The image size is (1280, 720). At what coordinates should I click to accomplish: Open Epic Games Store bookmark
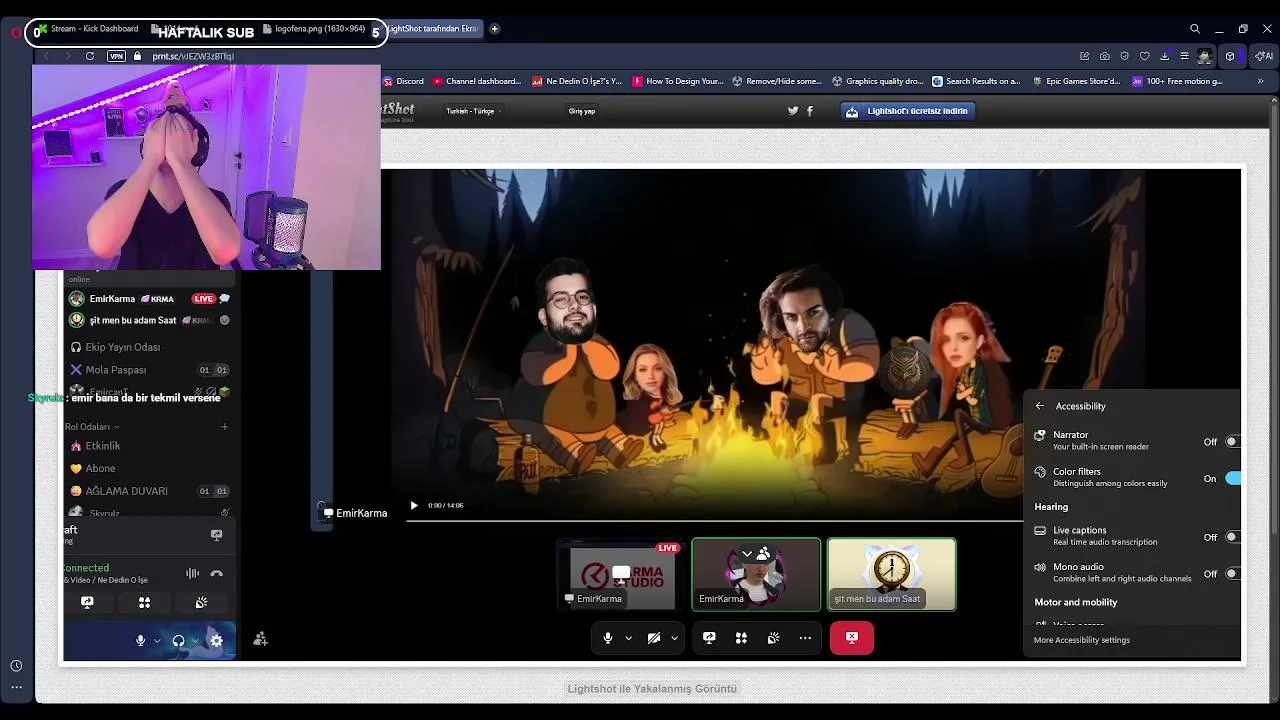(x=1075, y=81)
